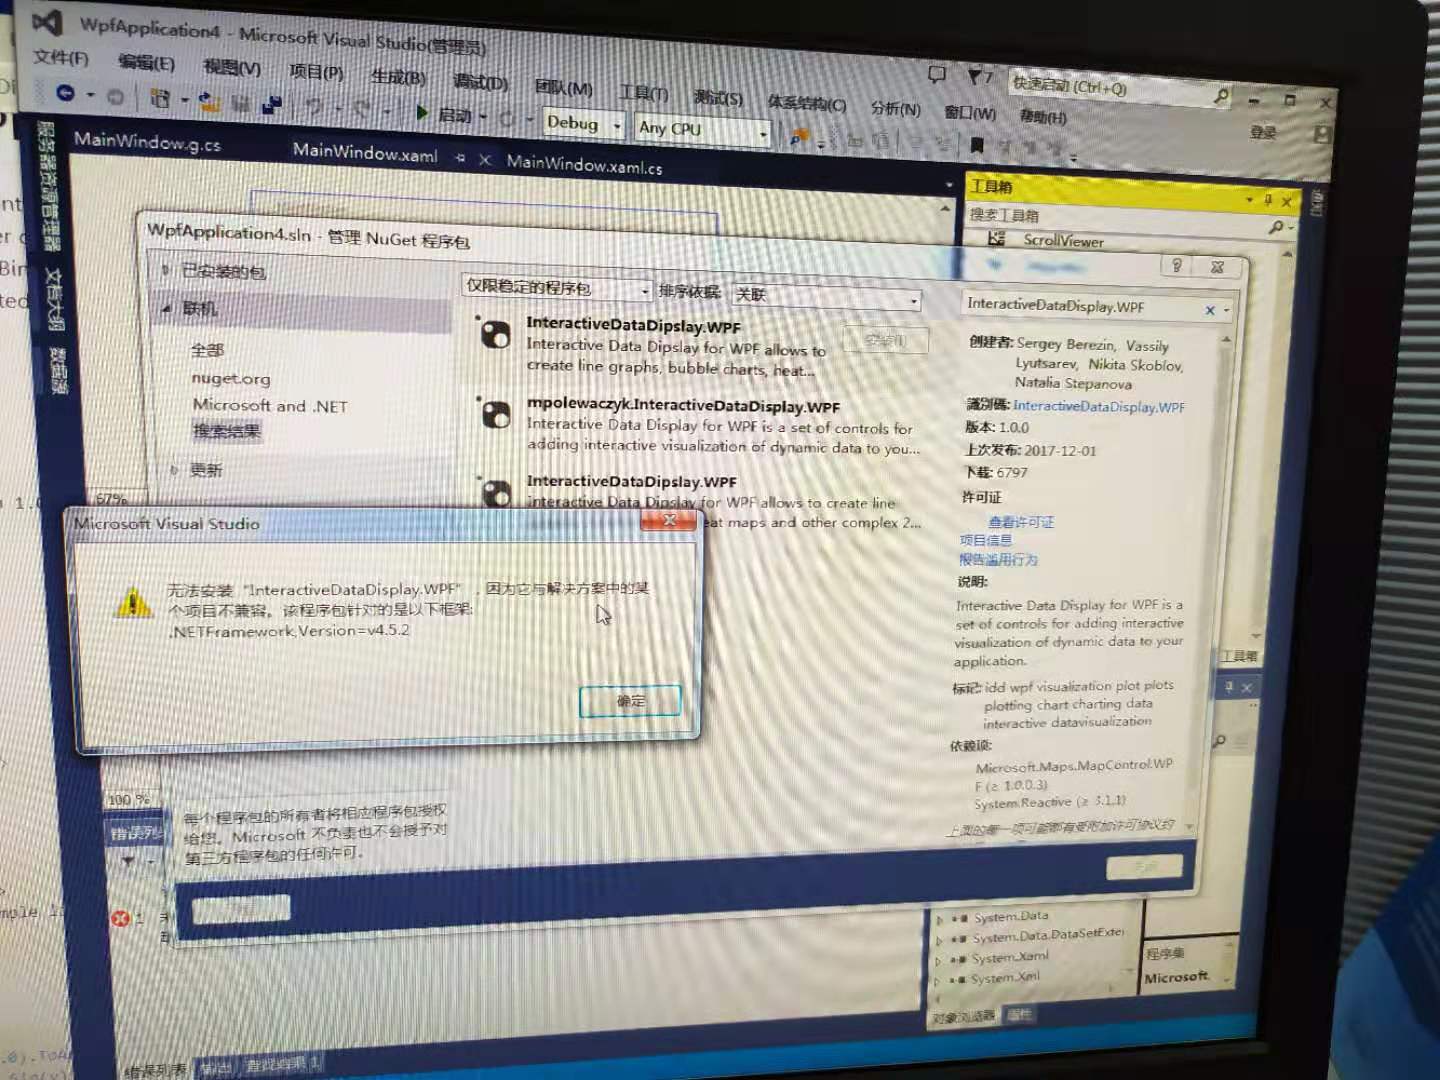Click the 快速启动 quick launch search field

1110,88
